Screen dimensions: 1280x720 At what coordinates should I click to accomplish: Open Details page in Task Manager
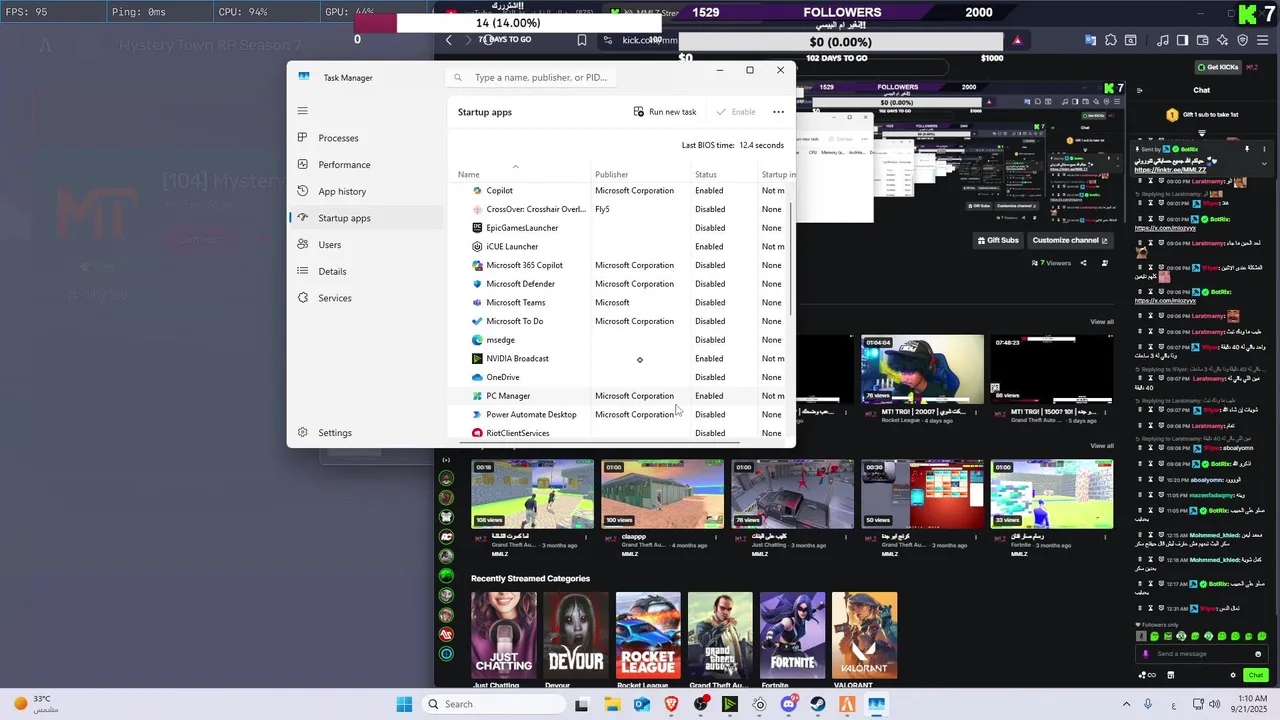click(x=366, y=271)
